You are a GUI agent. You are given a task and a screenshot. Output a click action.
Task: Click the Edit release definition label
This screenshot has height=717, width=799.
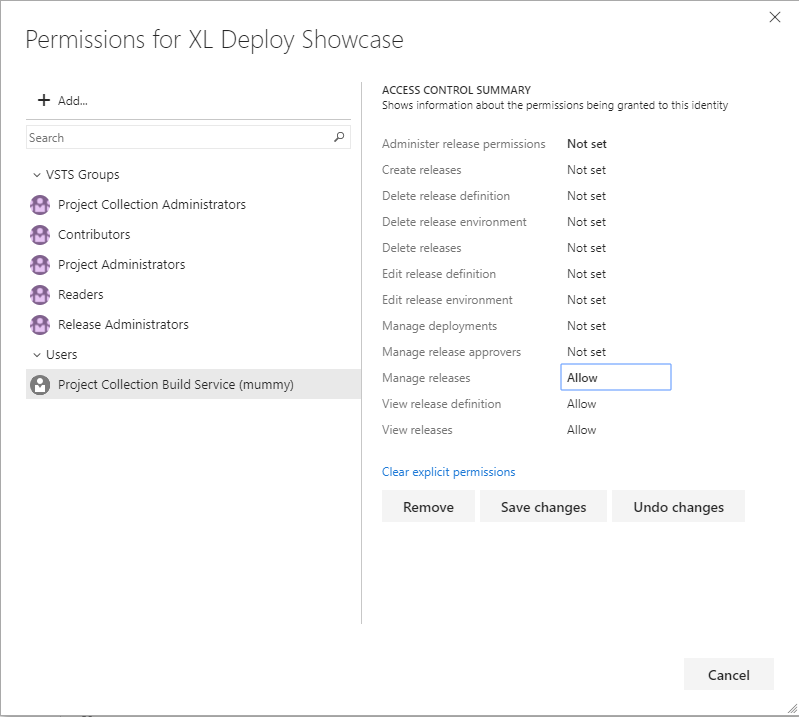pyautogui.click(x=439, y=274)
